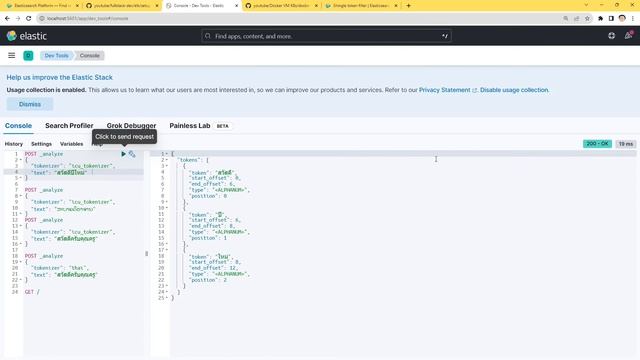Dismiss the usage collection notice
Screen dimensions: 640x360
(30, 104)
